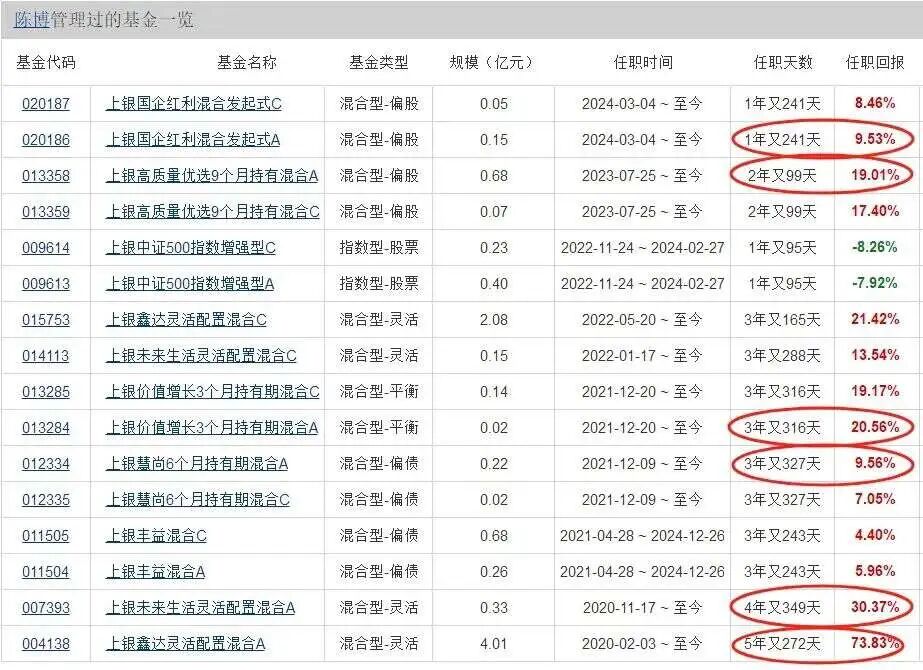The width and height of the screenshot is (923, 670).
Task: Select 混合型-灵活 type in 004138 row
Action: pos(379,644)
